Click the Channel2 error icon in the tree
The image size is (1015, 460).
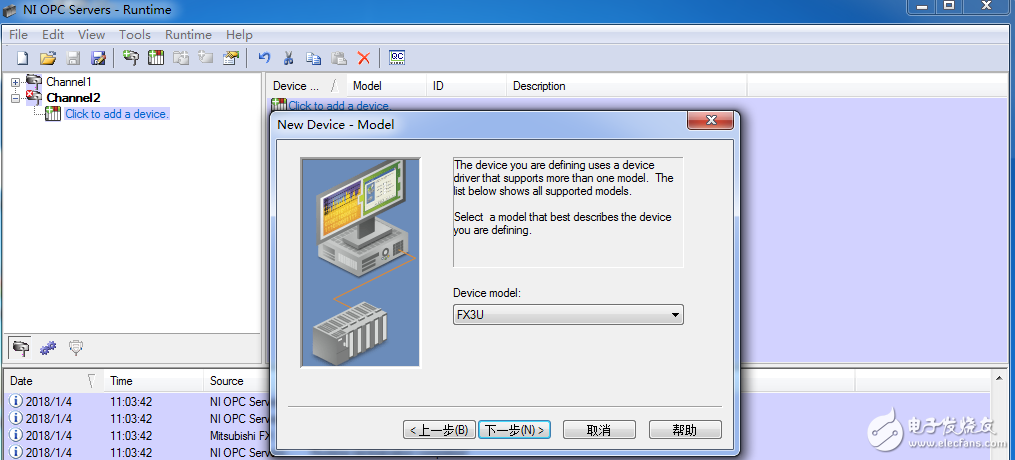point(34,98)
